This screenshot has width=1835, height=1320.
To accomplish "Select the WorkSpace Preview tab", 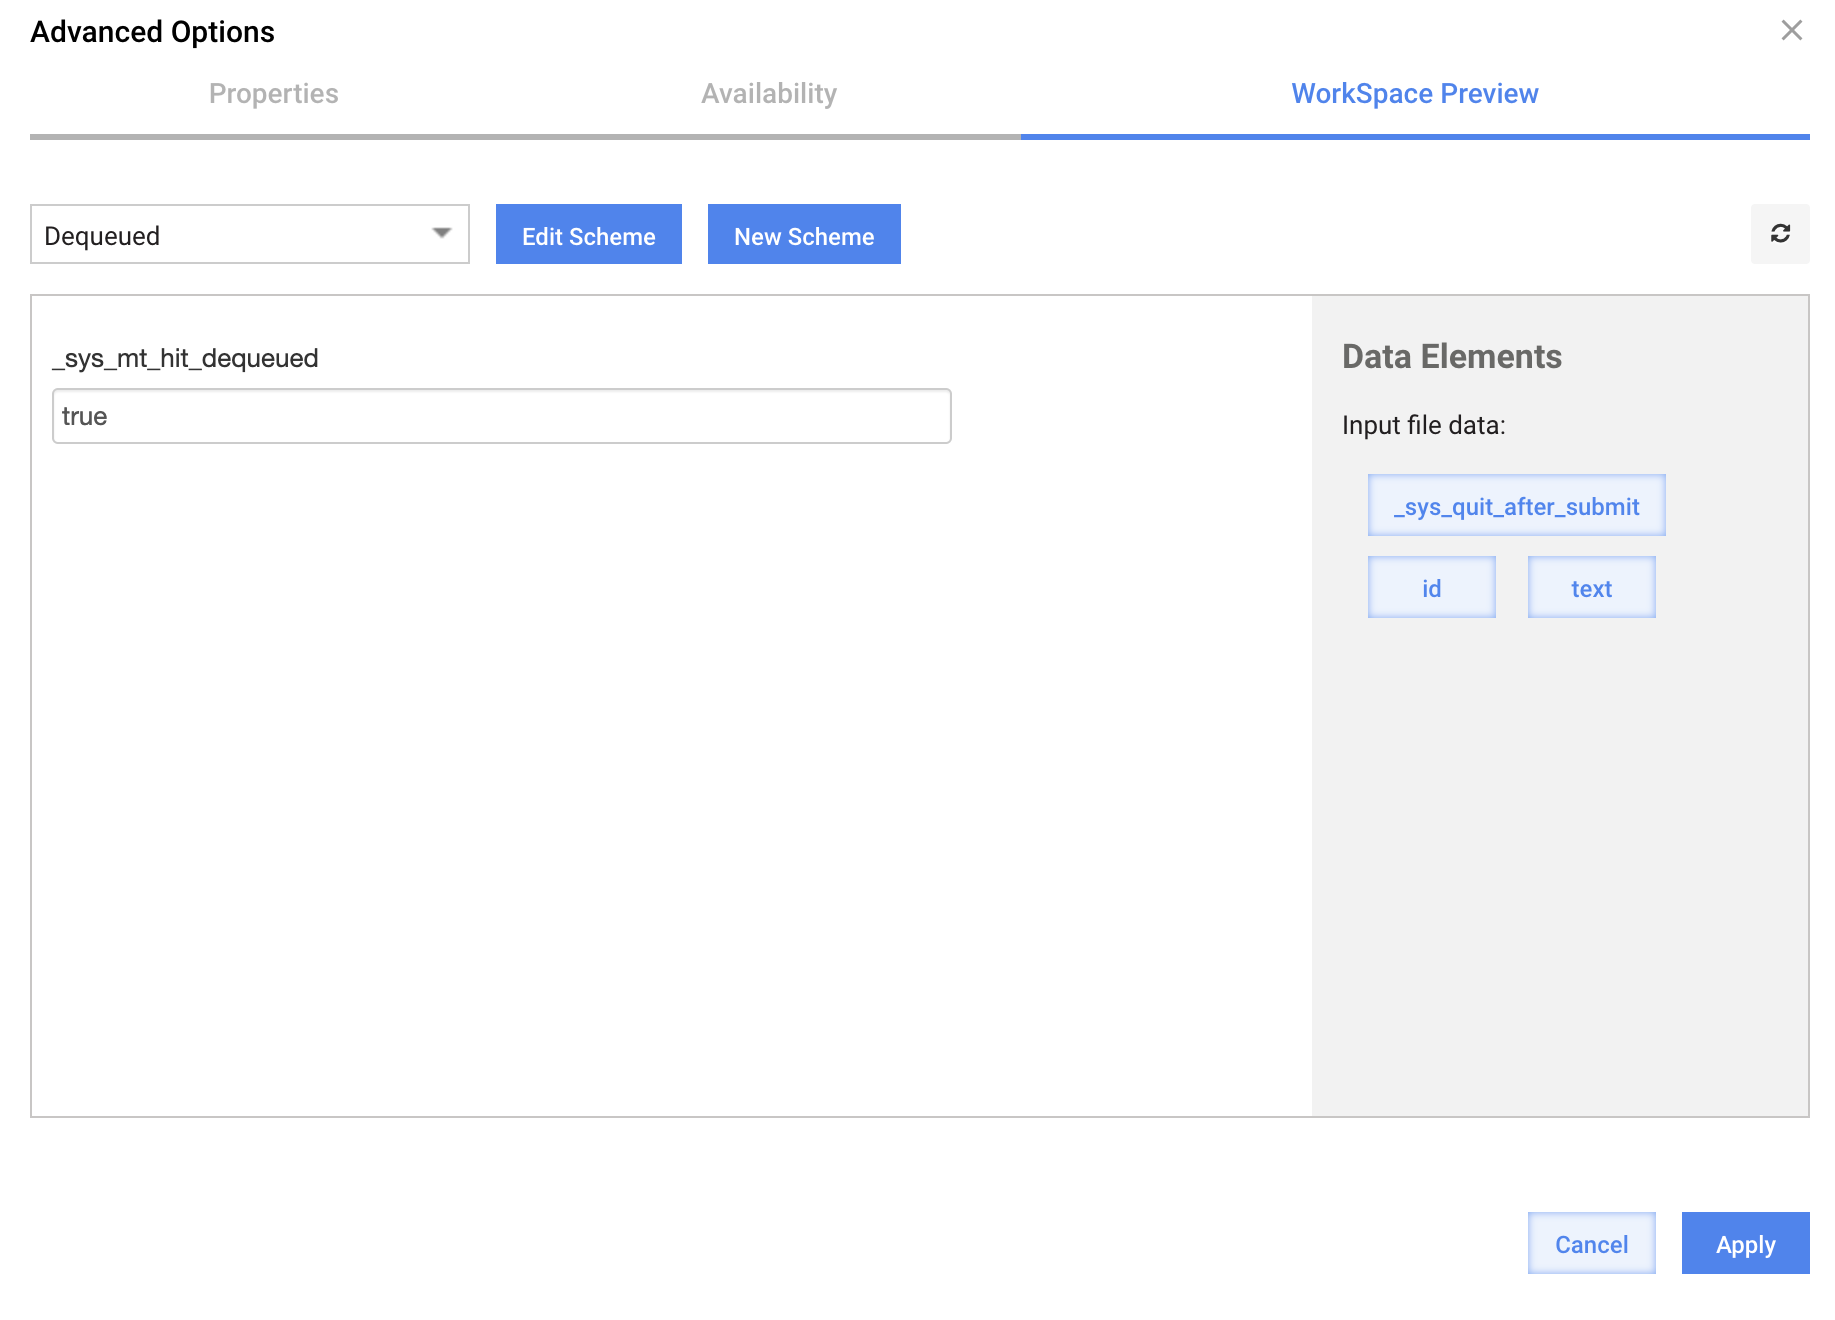I will (x=1415, y=94).
